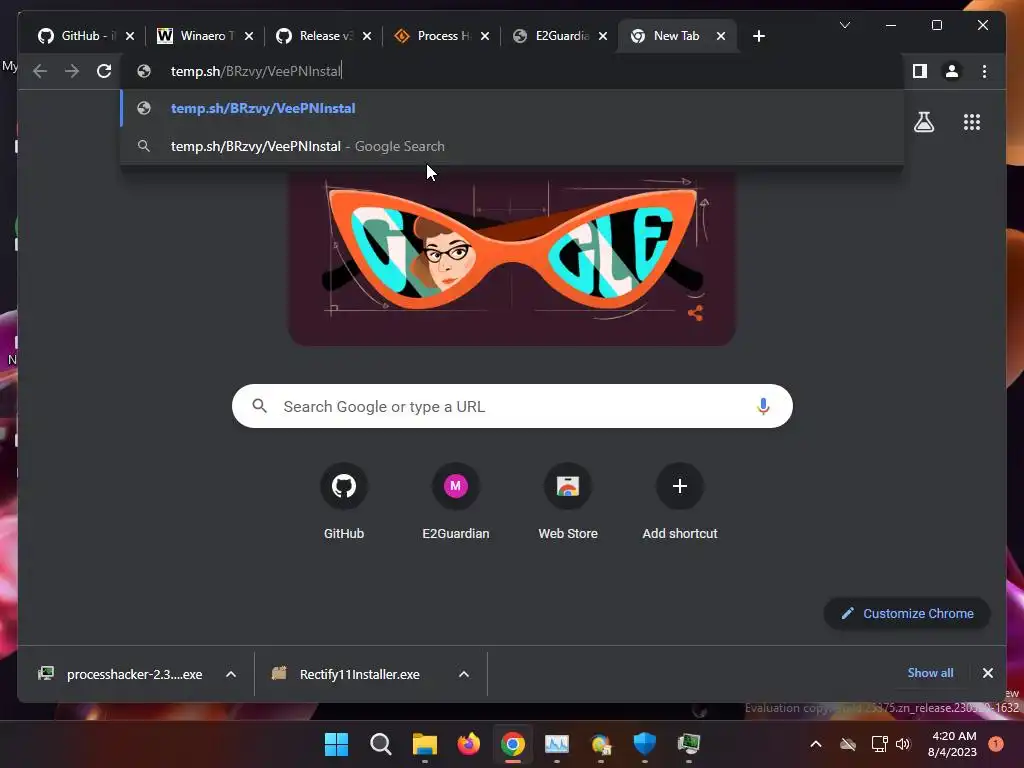Open the OneDrive cloud tray icon
1024x768 pixels.
click(848, 744)
